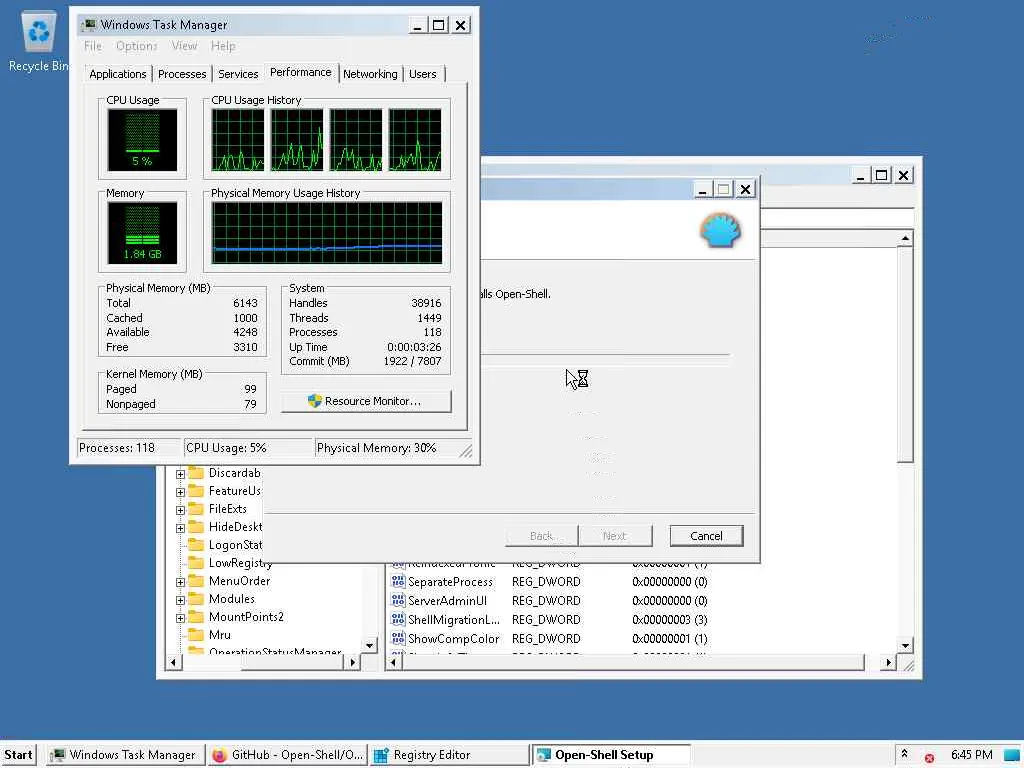
Task: Click the Open-Shell shell logo icon
Action: (x=720, y=230)
